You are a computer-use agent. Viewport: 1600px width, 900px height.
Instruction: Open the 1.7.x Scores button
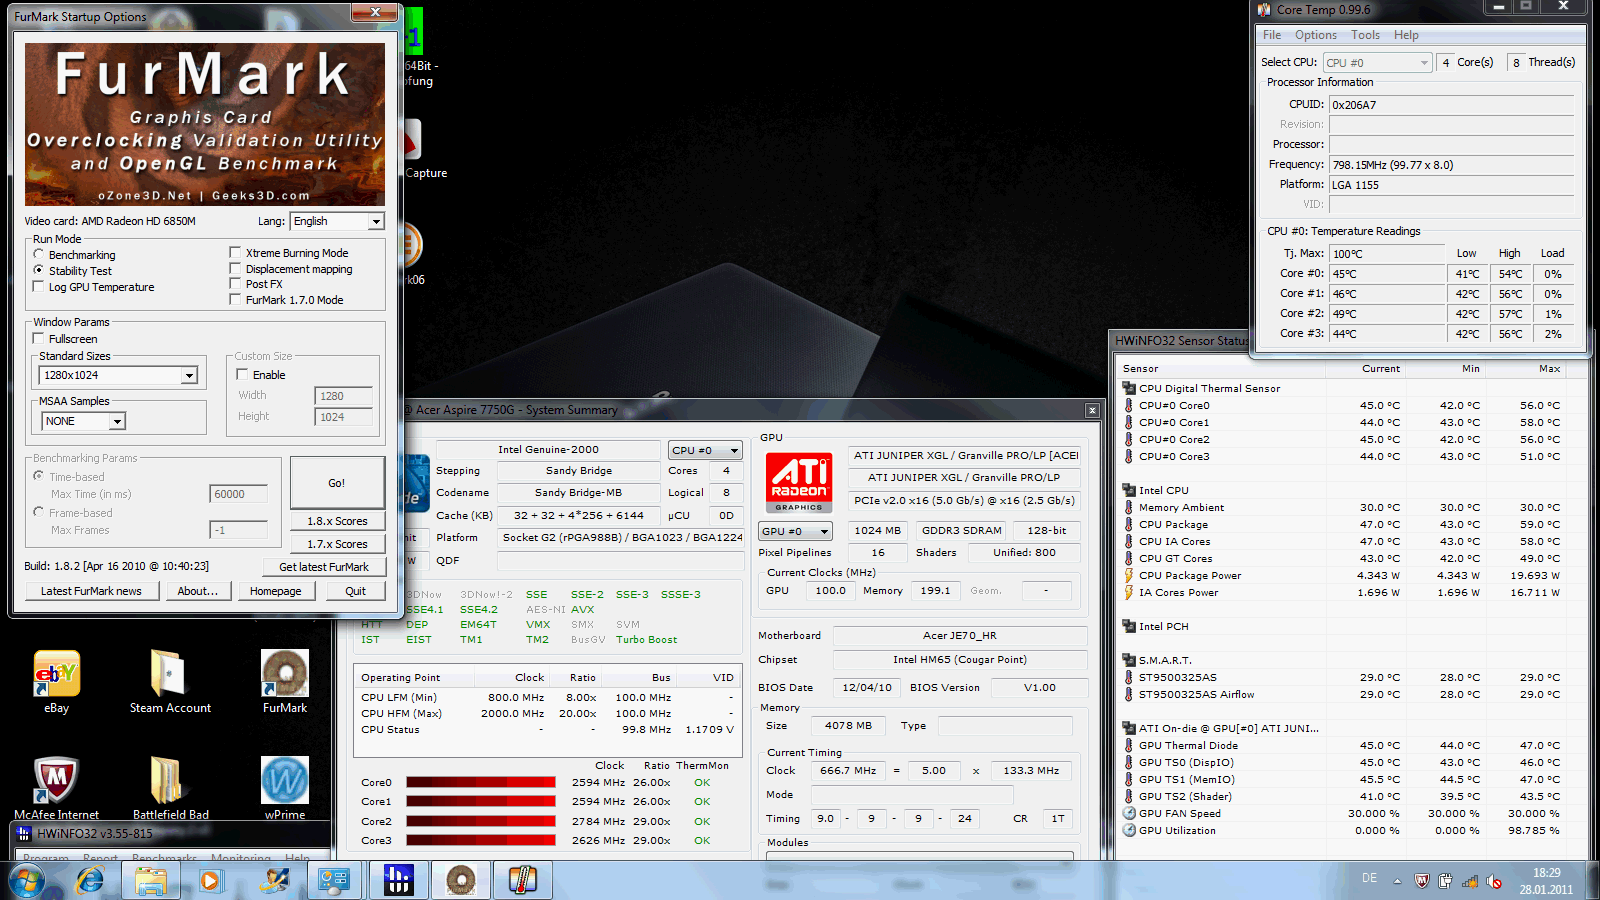click(x=337, y=544)
